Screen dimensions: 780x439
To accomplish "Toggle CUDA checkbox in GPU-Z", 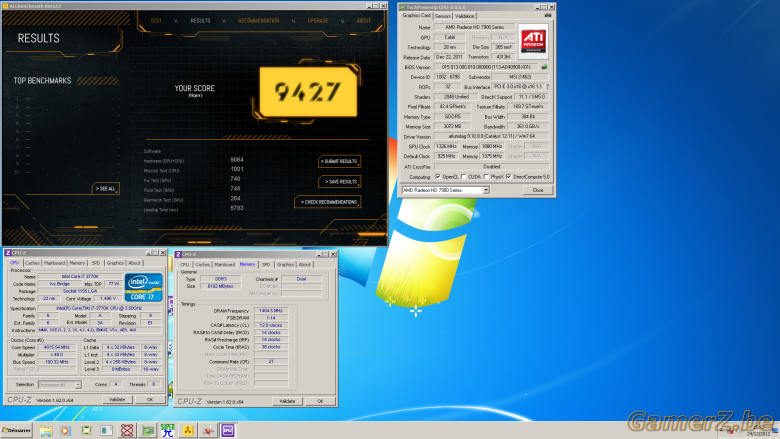I will click(x=464, y=176).
